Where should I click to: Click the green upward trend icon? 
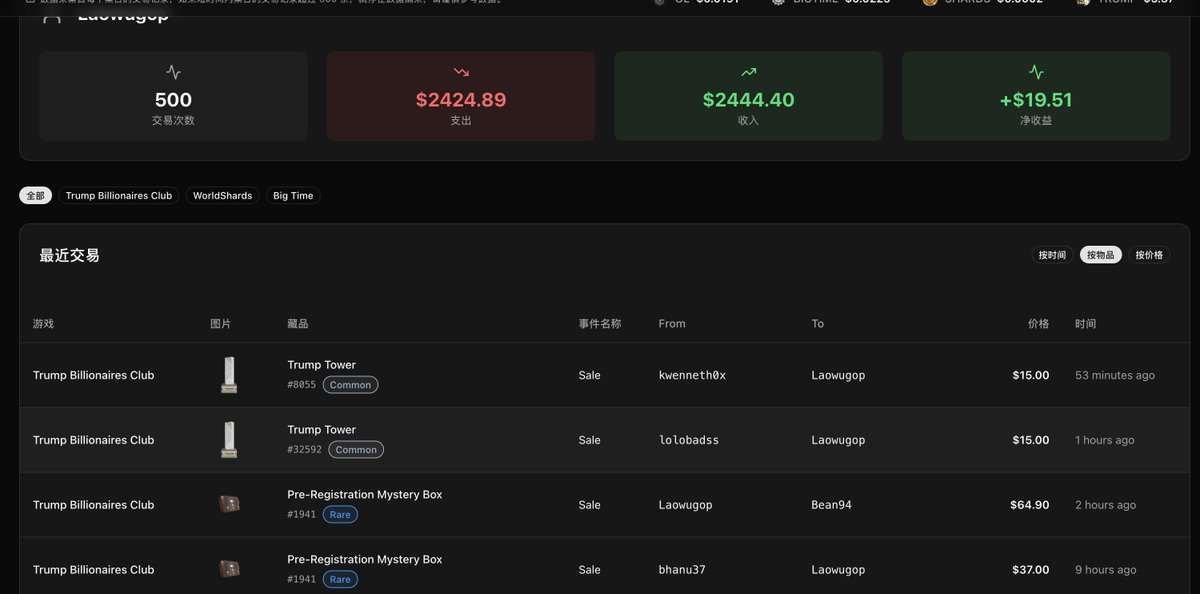coord(748,72)
